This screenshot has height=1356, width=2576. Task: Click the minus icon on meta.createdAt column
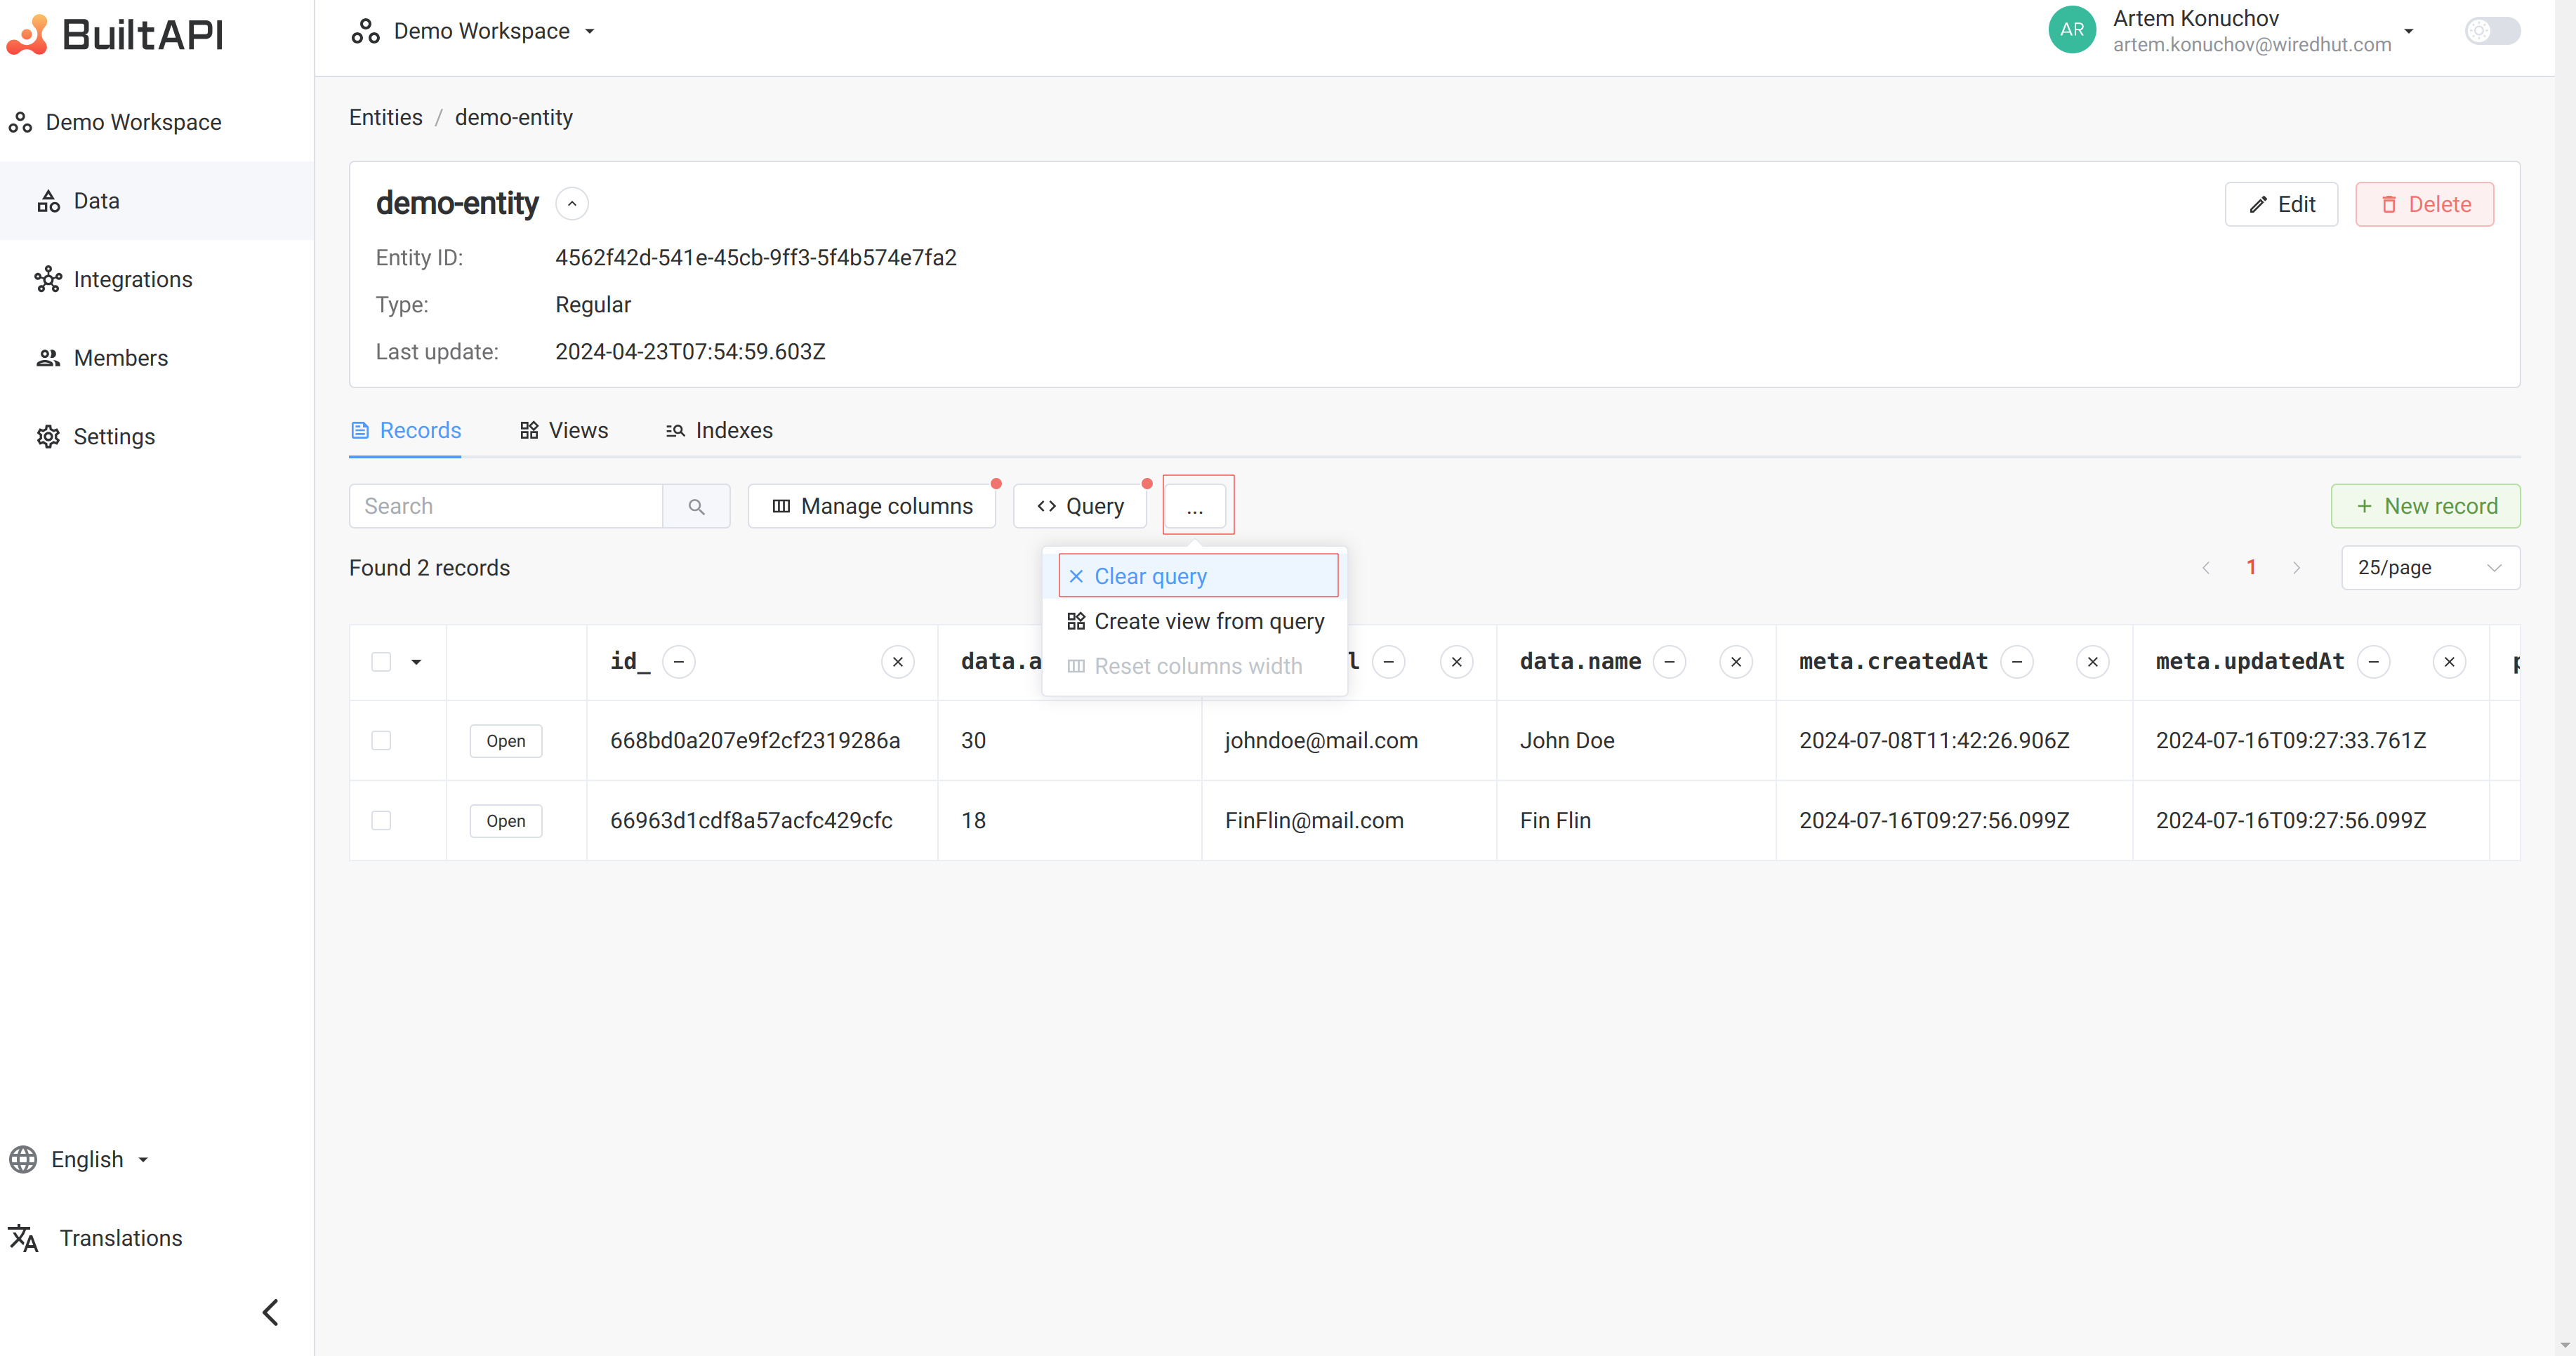click(x=2017, y=662)
